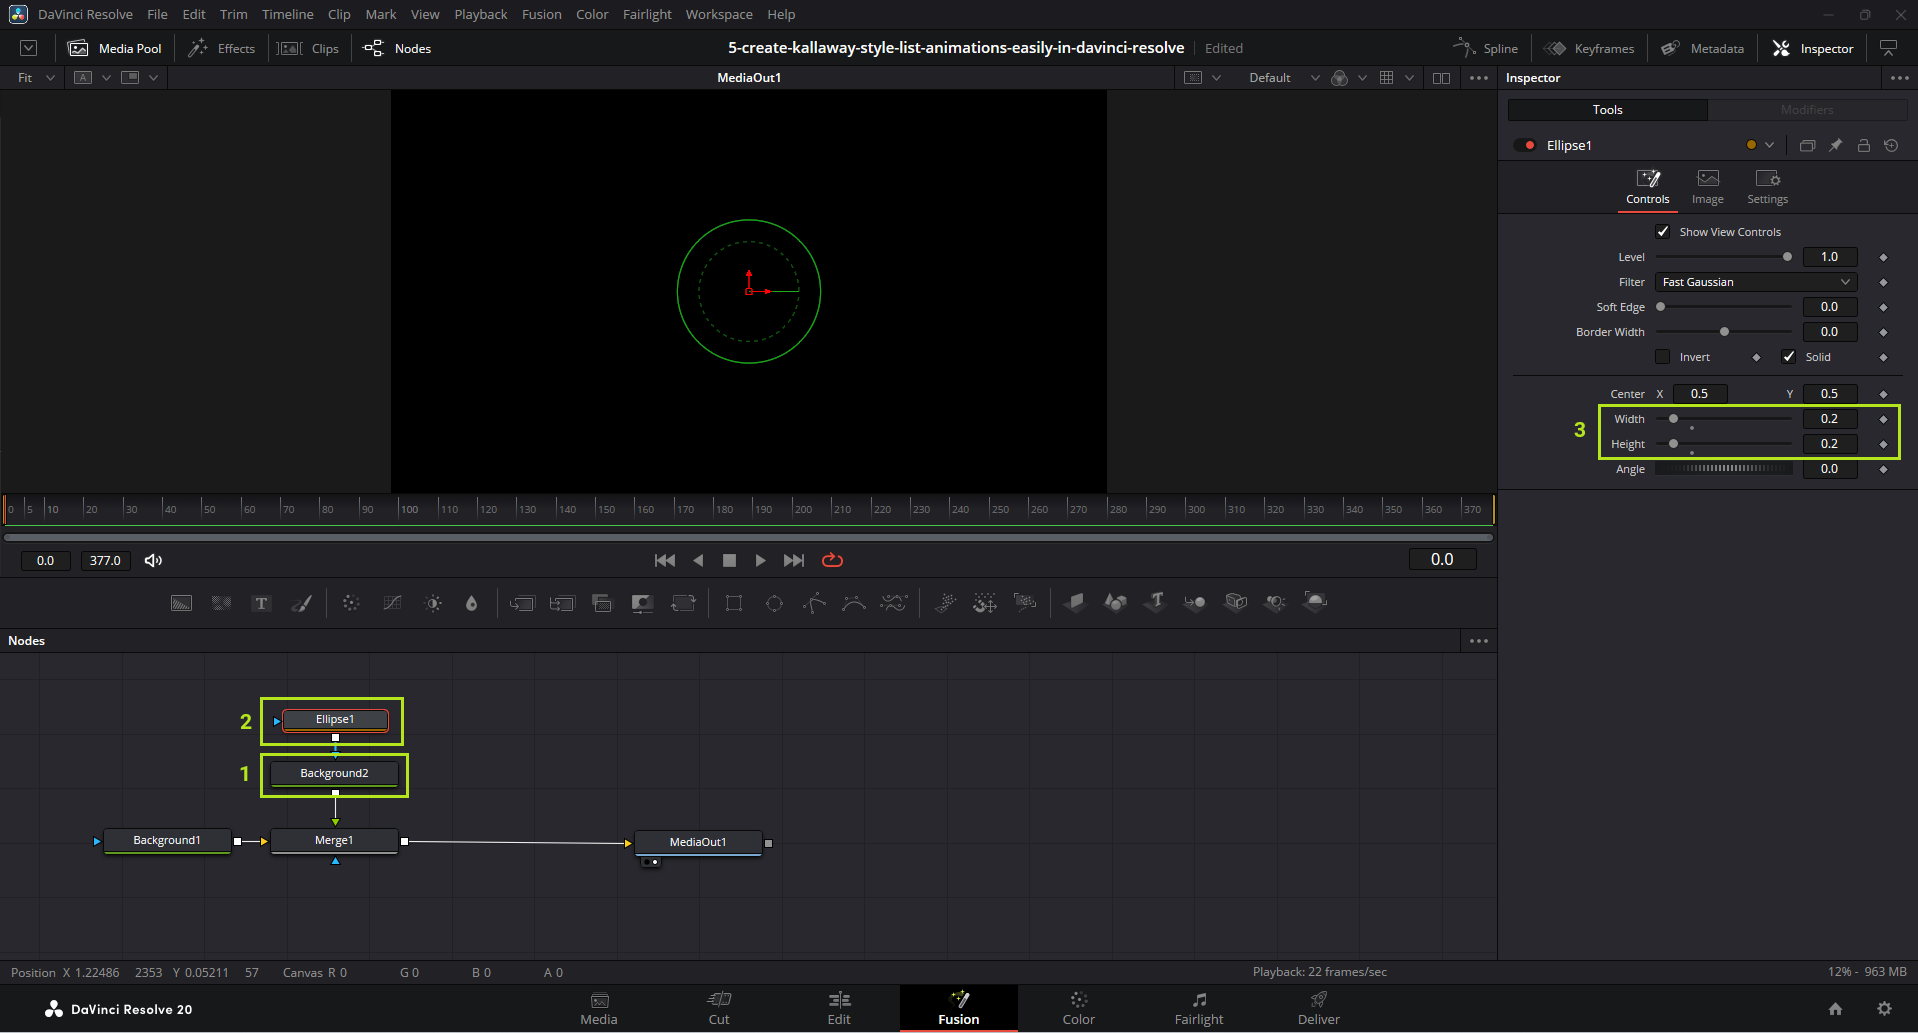
Task: Open the Fusion menu
Action: pyautogui.click(x=541, y=14)
